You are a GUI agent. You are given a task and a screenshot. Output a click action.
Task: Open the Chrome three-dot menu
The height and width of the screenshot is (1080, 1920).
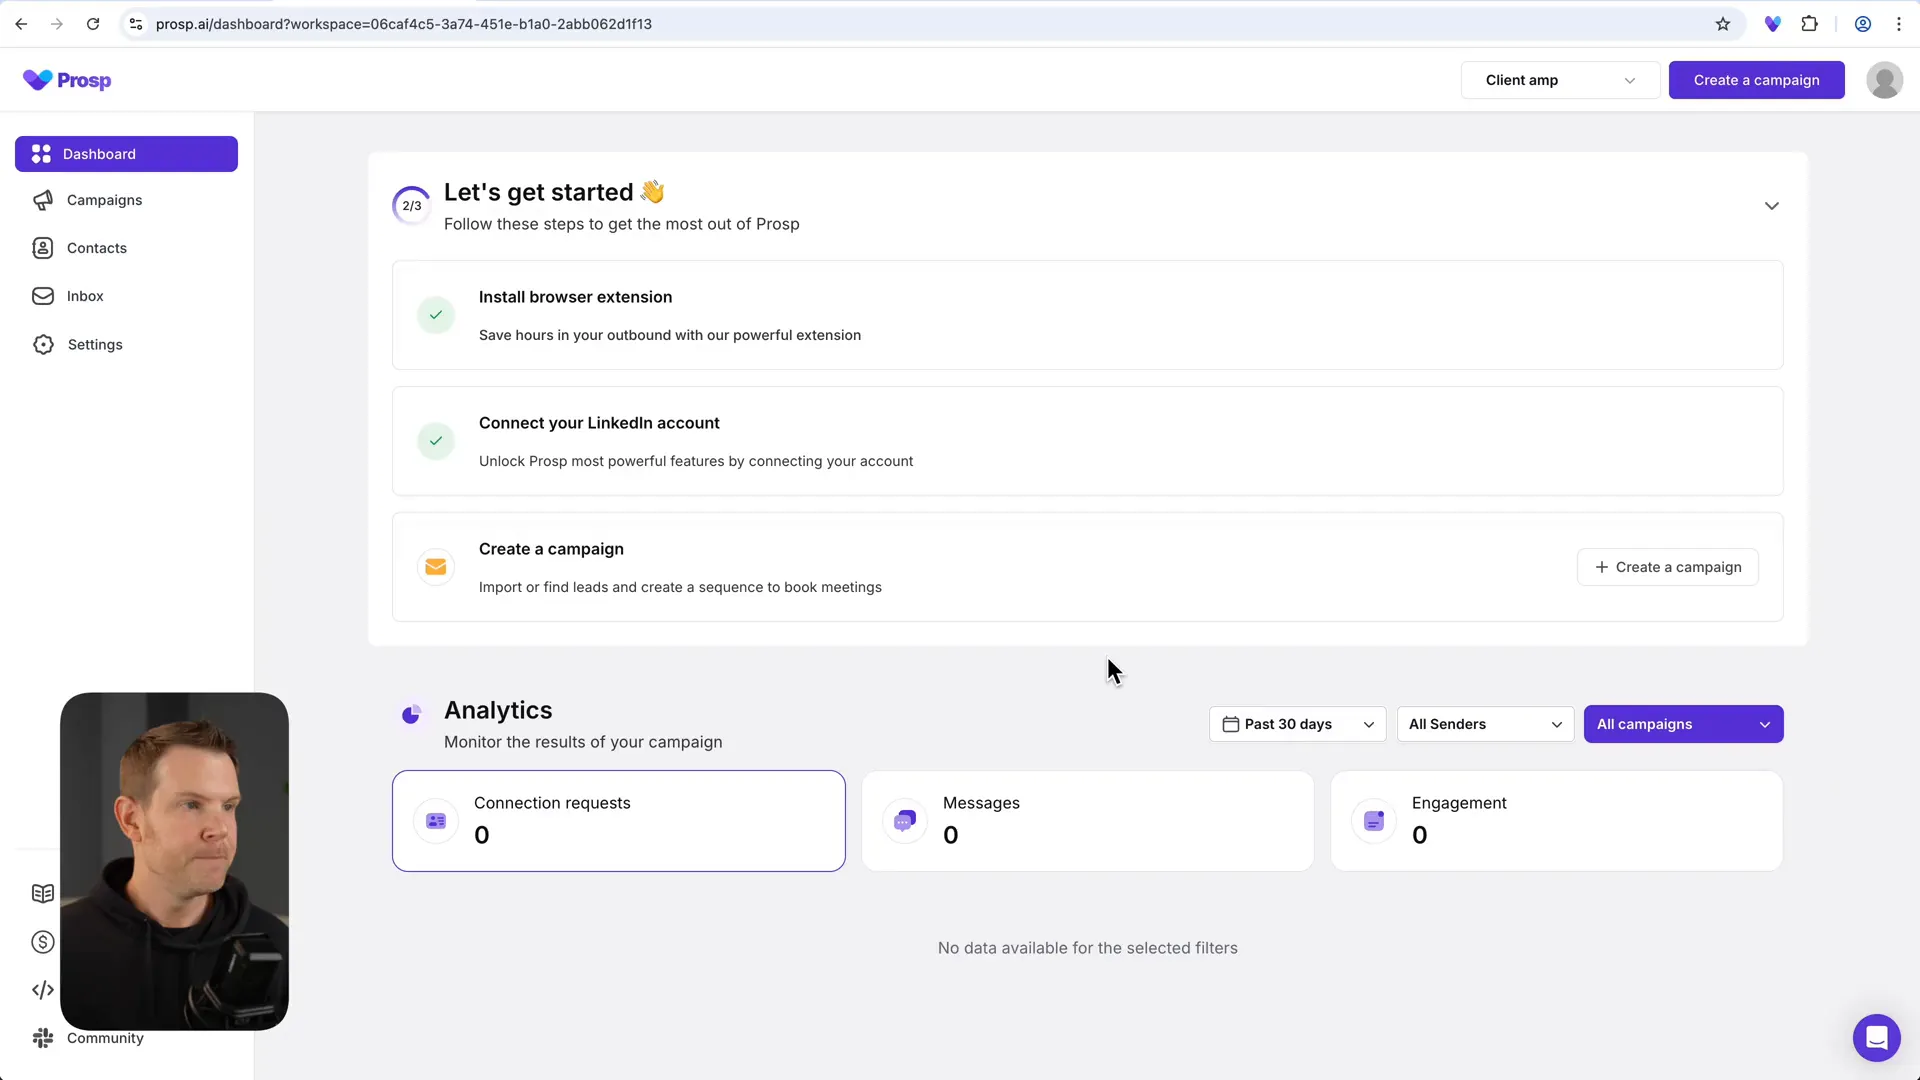click(1898, 24)
